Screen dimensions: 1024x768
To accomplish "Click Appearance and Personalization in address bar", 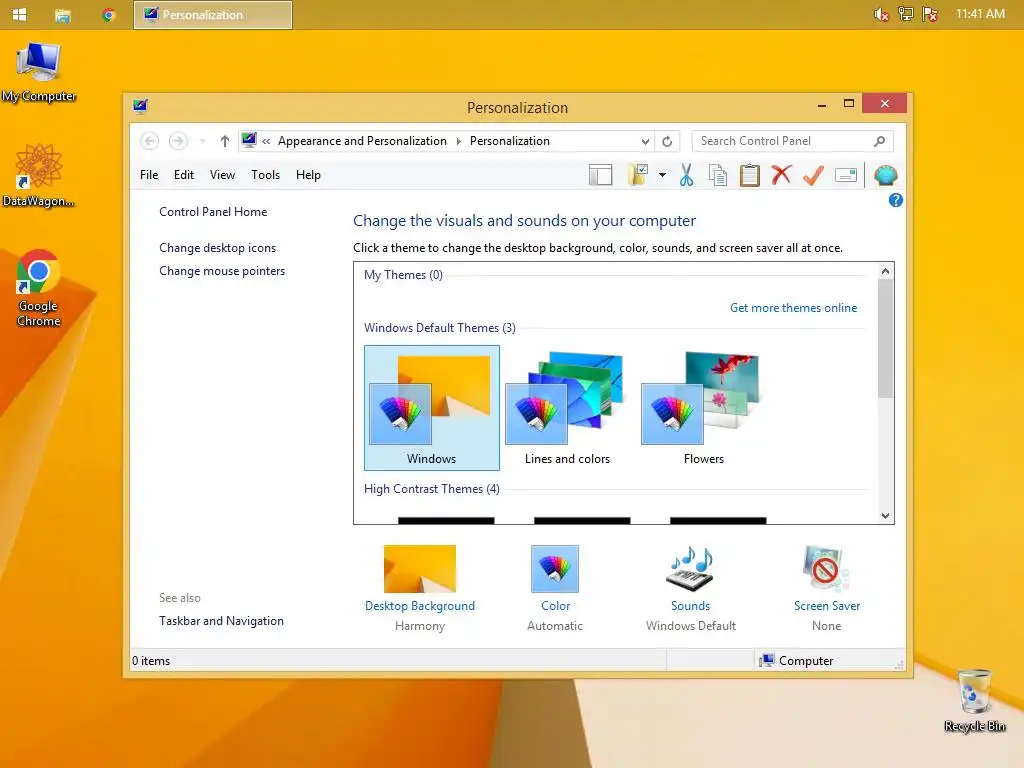I will pyautogui.click(x=362, y=141).
